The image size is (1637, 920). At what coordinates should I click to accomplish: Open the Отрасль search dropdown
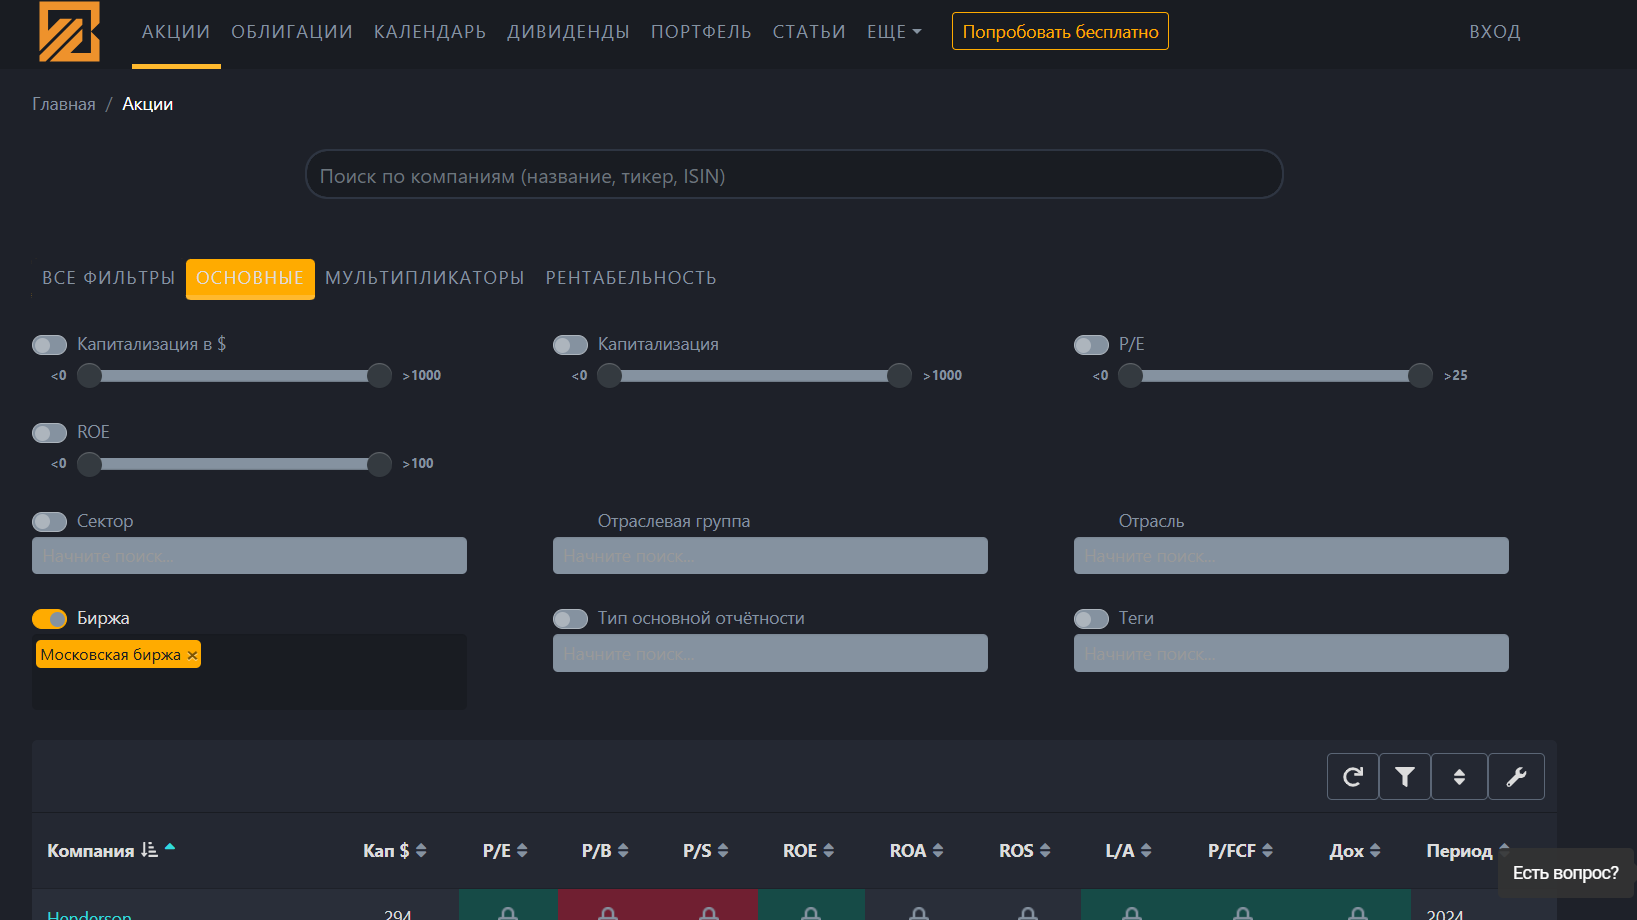(1291, 556)
